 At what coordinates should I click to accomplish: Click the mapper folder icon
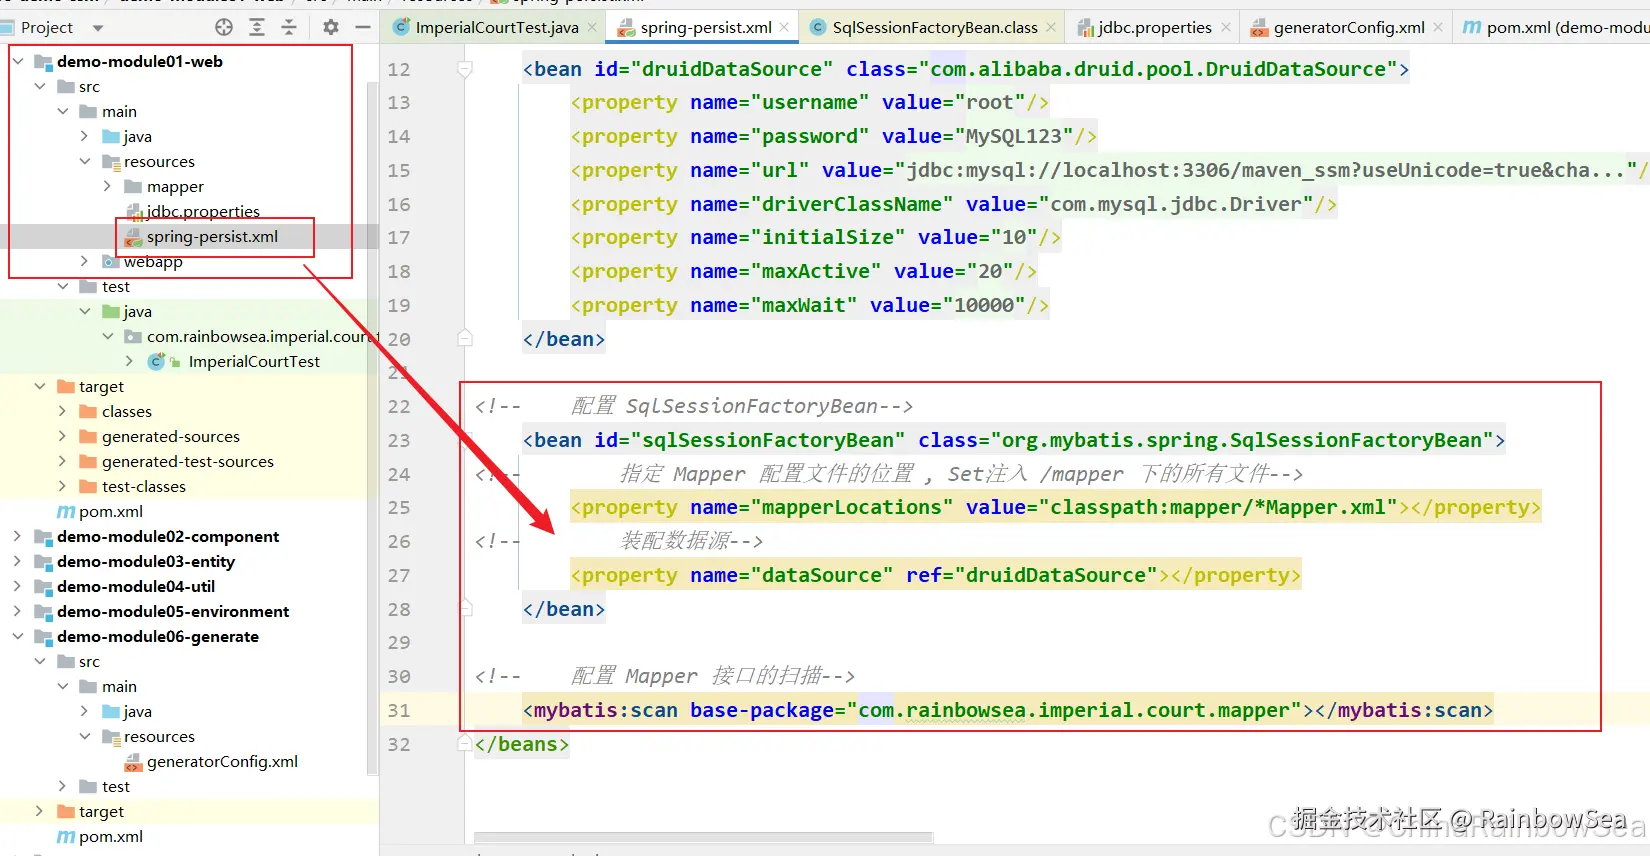click(133, 186)
